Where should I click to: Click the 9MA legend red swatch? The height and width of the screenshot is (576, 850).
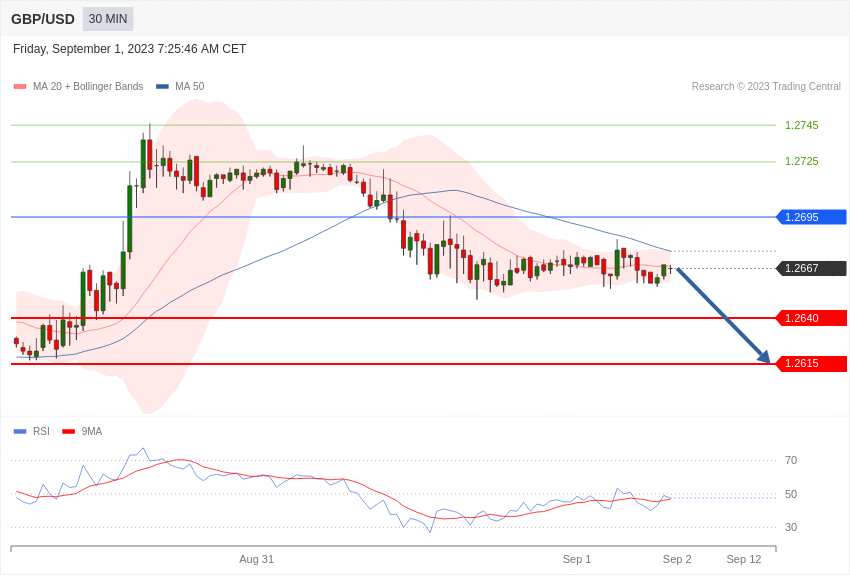point(69,432)
